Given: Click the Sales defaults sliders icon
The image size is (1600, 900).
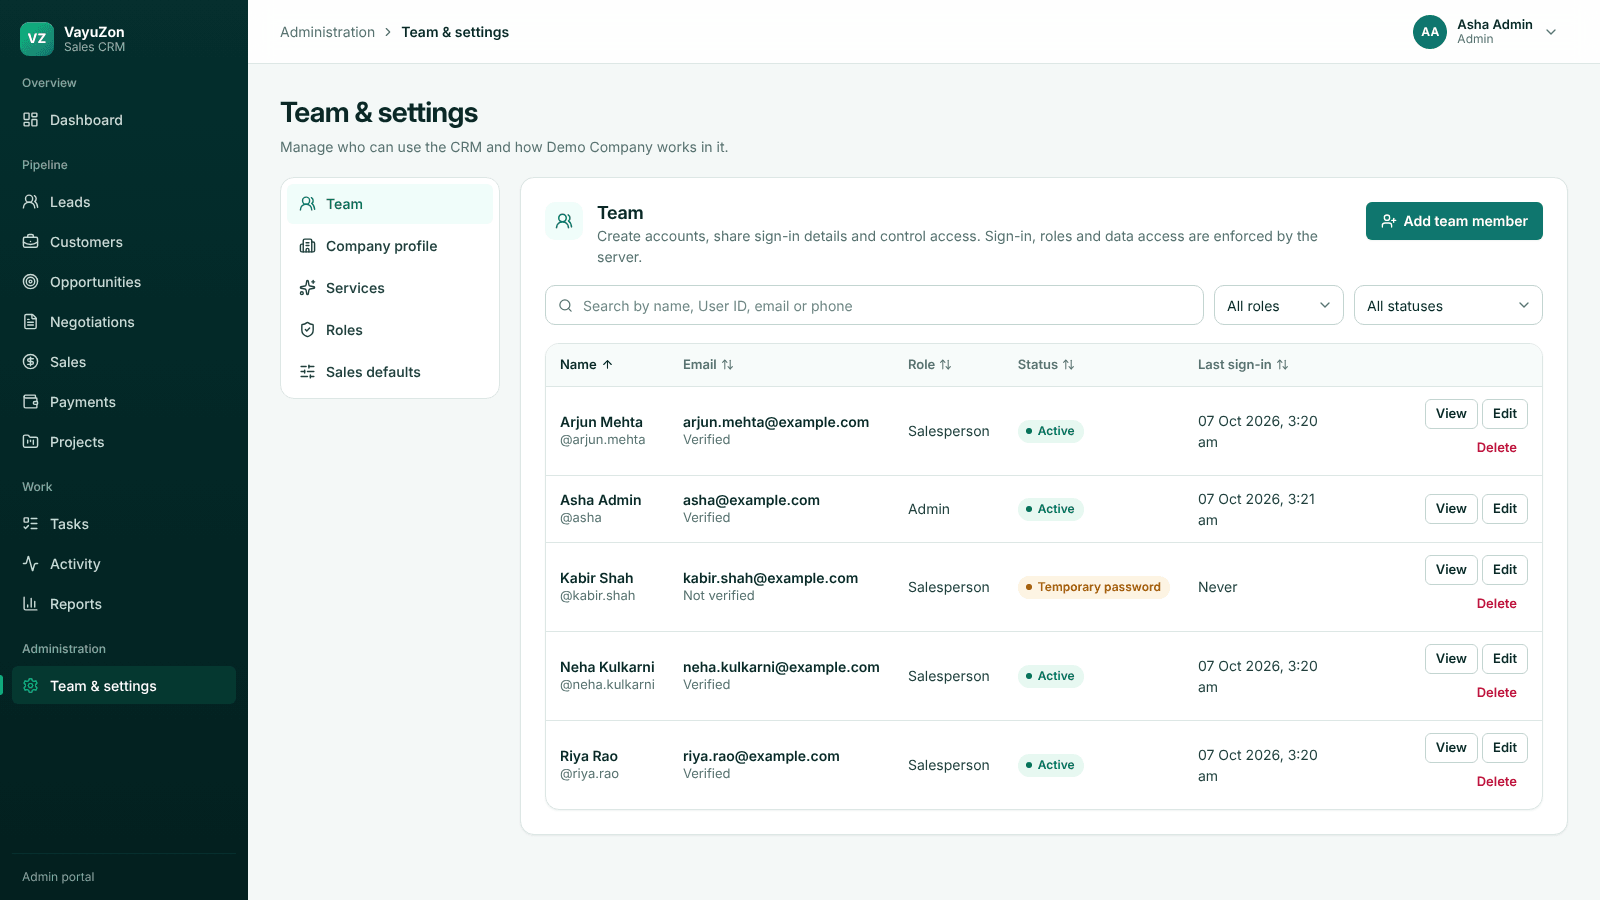Looking at the screenshot, I should 307,372.
